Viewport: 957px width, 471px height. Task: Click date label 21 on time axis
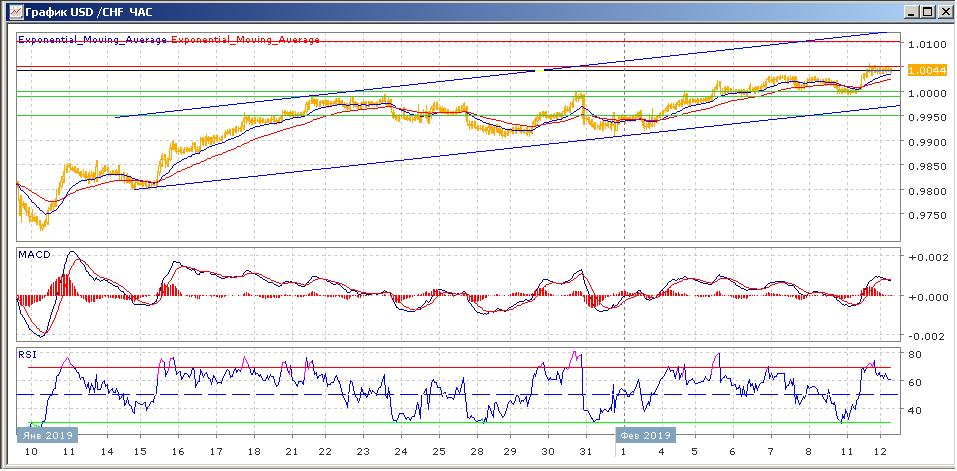click(292, 452)
